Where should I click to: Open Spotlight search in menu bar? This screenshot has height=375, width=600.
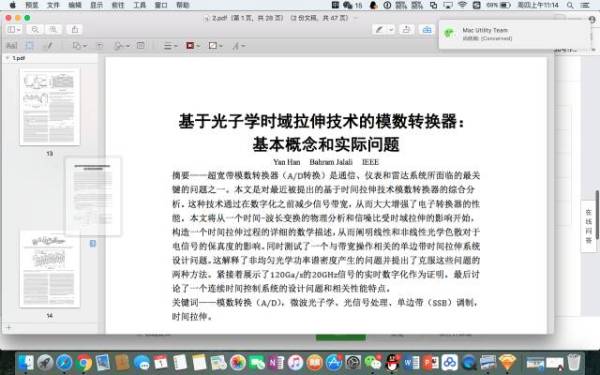(570, 5)
